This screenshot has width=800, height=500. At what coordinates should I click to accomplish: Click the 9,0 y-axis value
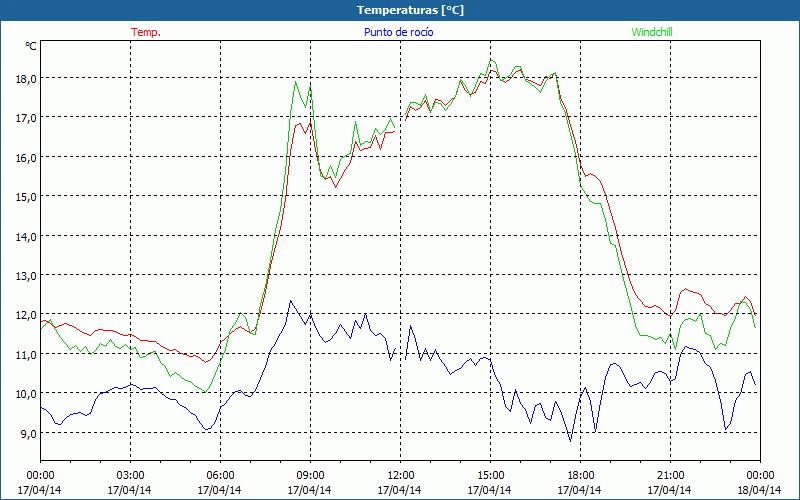coord(29,434)
